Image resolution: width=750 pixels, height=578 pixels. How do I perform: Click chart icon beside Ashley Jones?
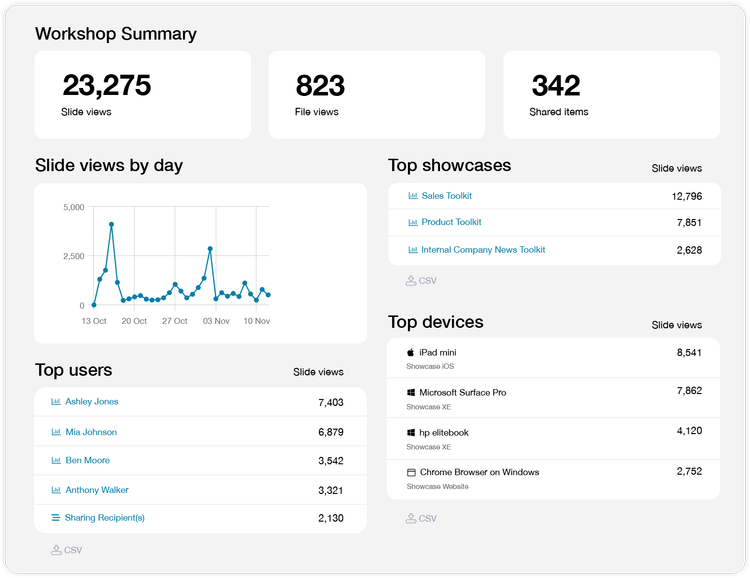click(56, 402)
